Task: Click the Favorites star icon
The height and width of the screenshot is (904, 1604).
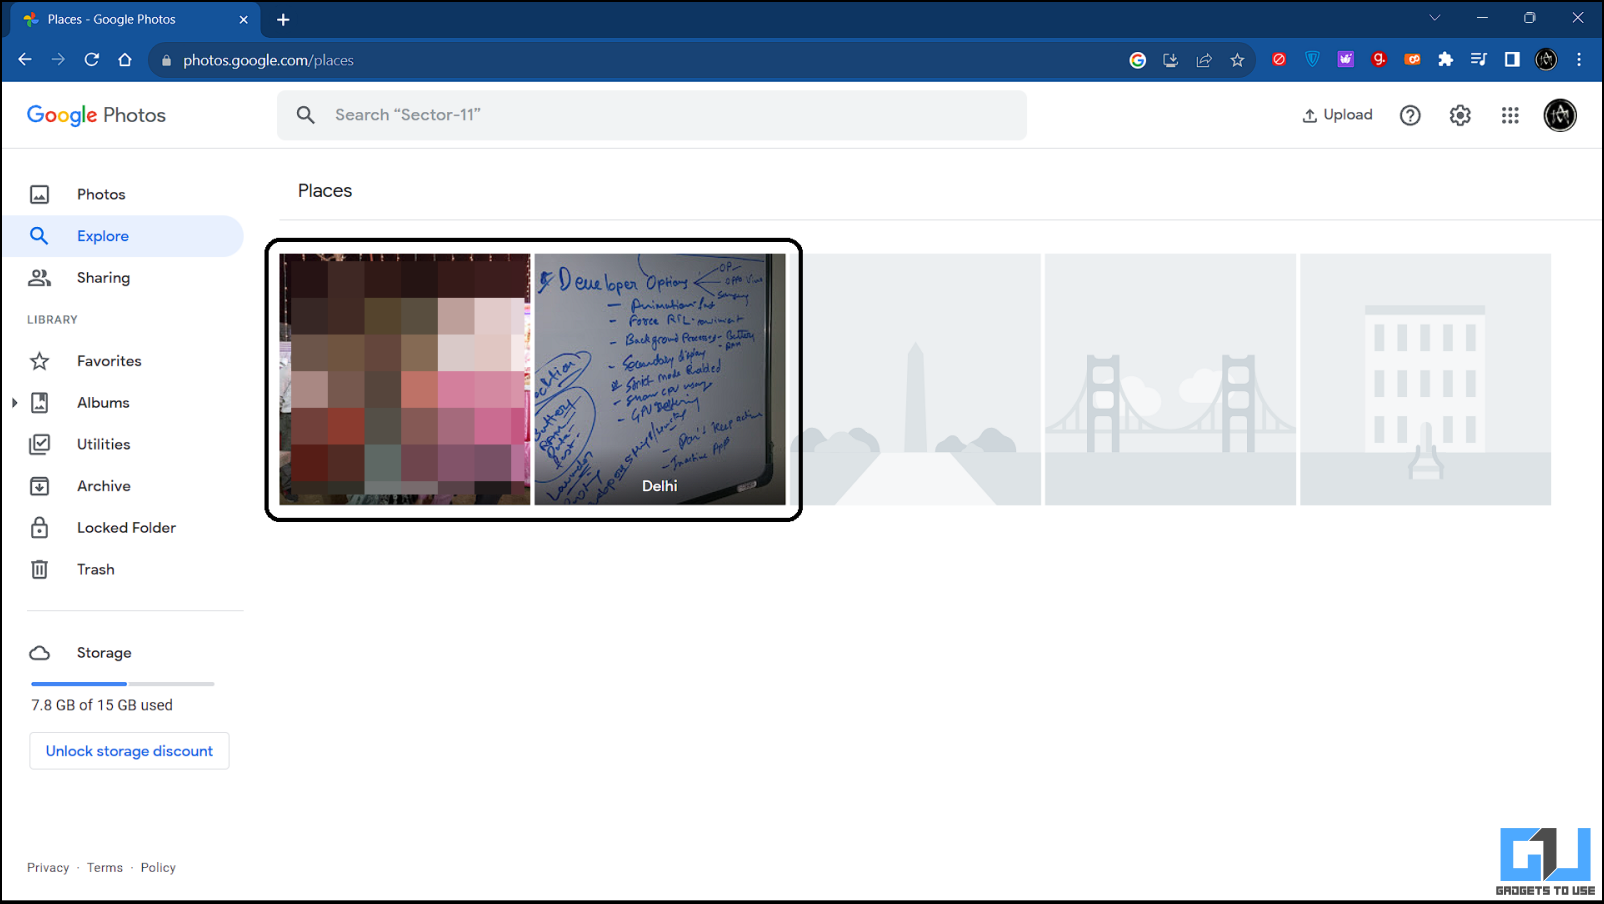Action: click(39, 361)
